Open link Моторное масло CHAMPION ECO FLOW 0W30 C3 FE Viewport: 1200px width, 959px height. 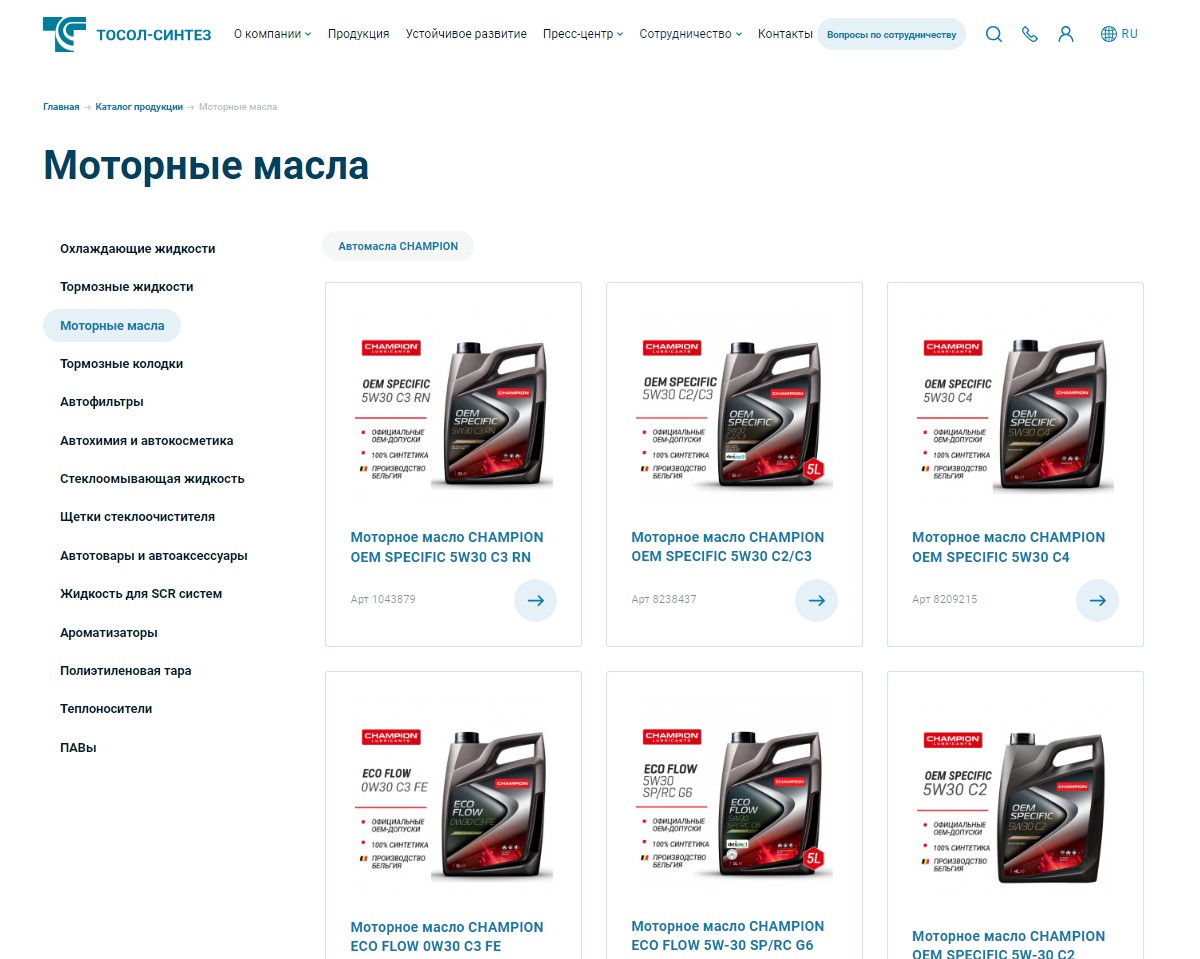click(447, 937)
